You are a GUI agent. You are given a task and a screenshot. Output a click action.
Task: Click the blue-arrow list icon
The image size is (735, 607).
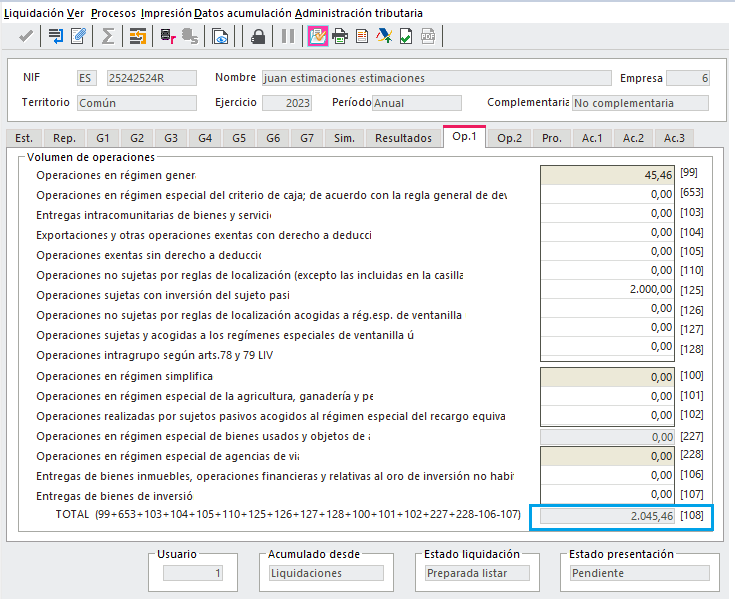click(56, 37)
